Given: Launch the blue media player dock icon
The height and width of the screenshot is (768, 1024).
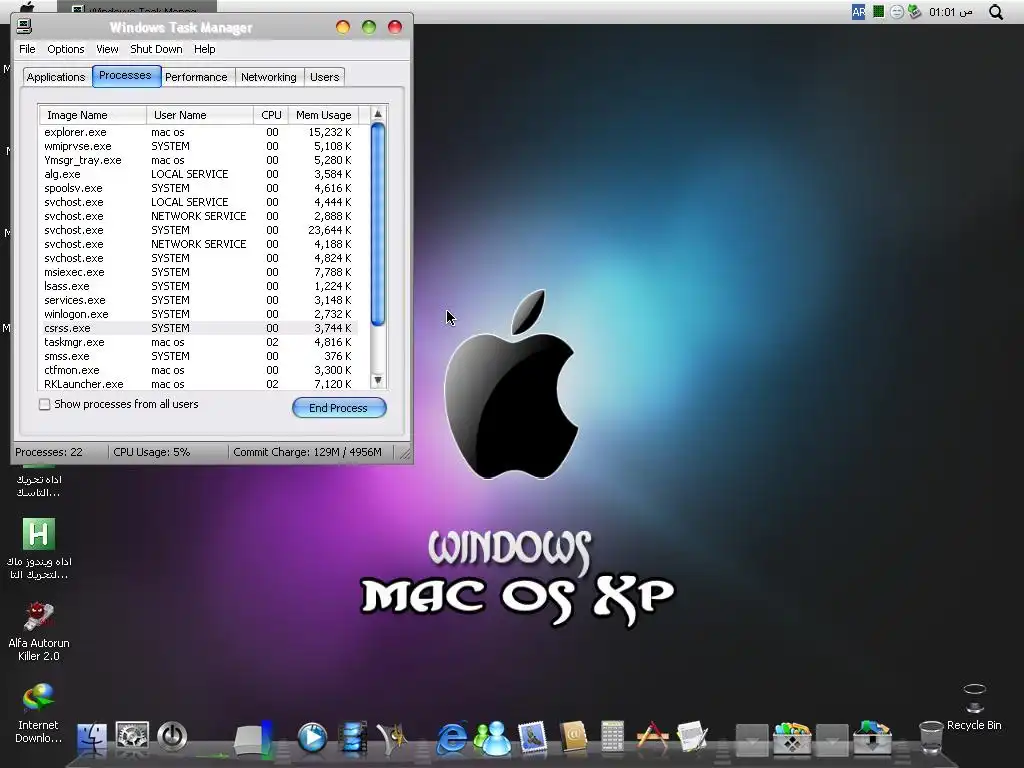Looking at the screenshot, I should (x=312, y=737).
